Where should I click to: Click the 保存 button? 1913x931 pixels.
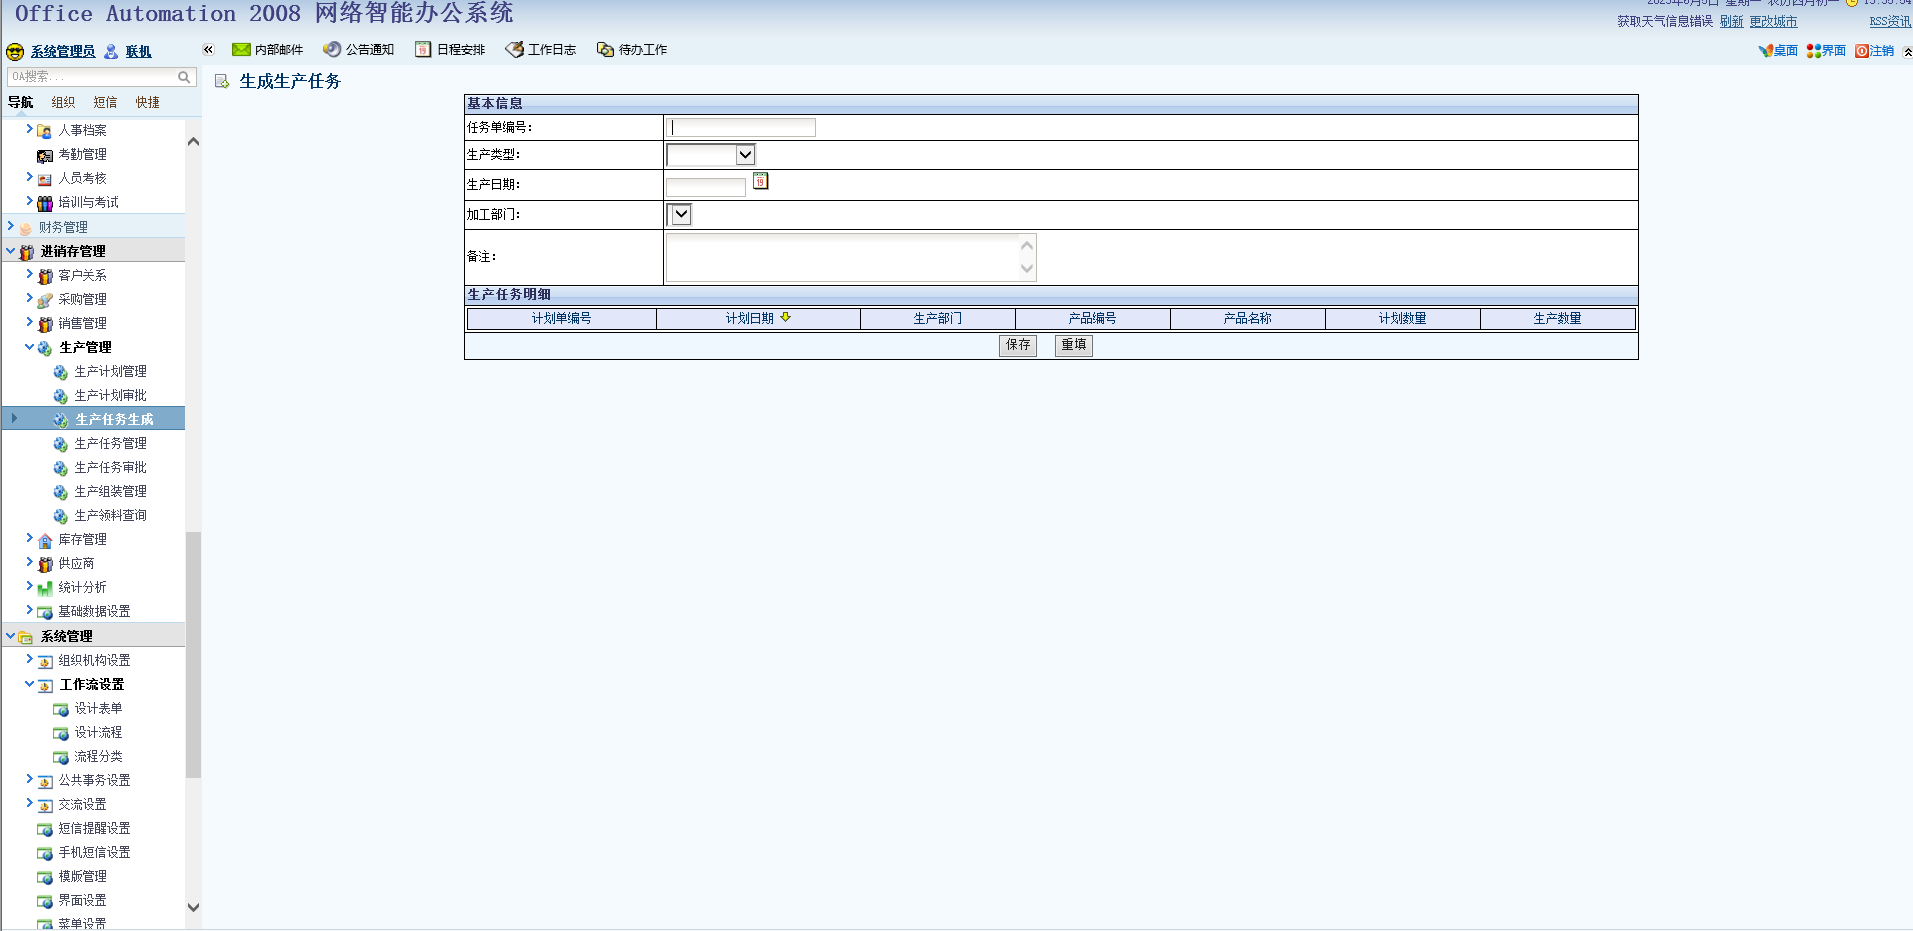[1018, 345]
